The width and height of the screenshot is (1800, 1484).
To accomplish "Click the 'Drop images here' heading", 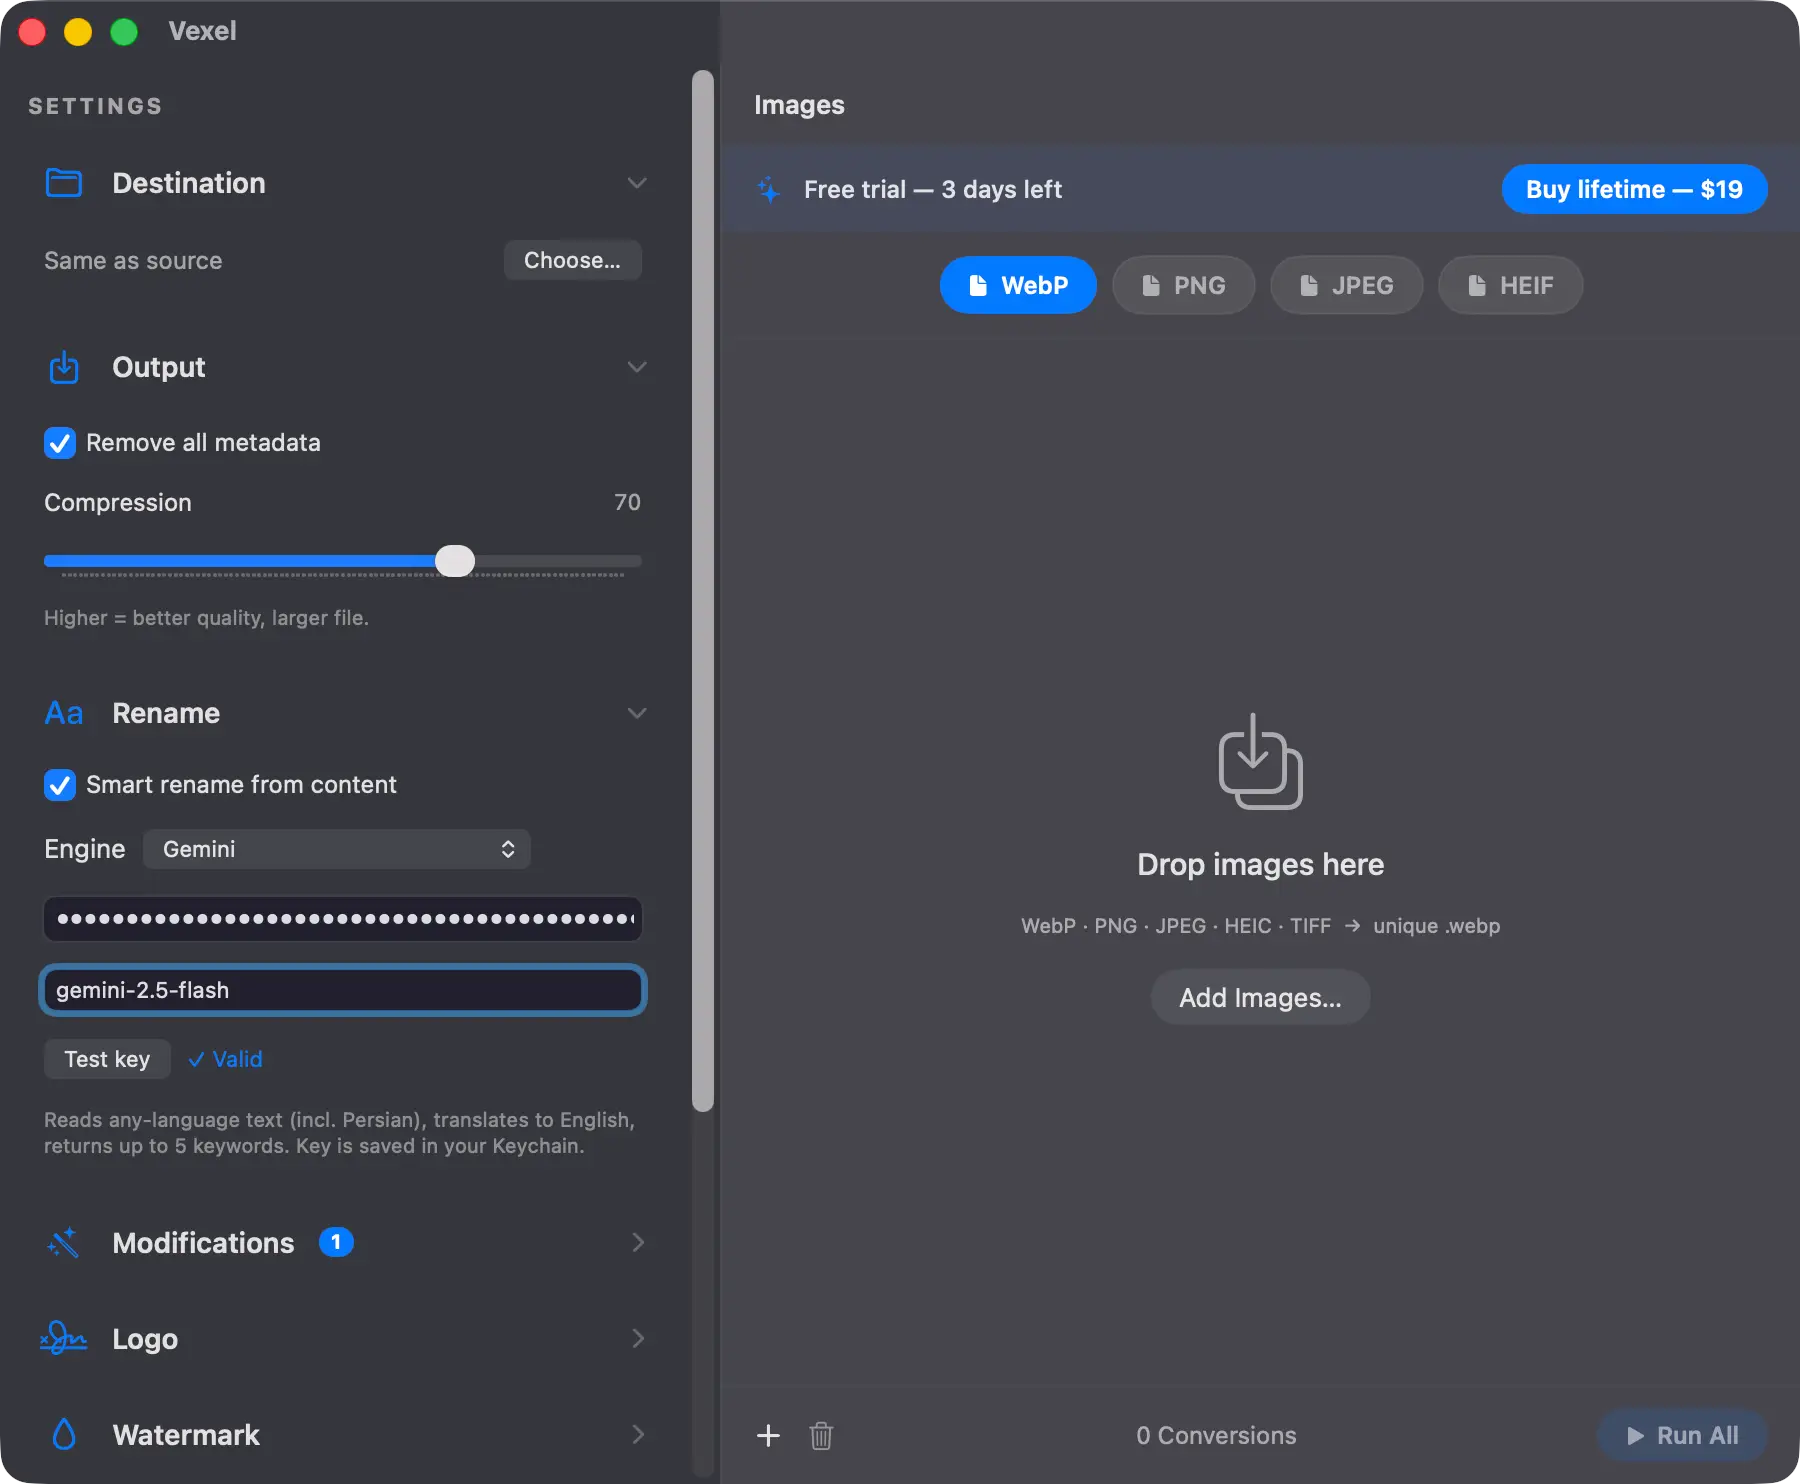I will (x=1260, y=865).
